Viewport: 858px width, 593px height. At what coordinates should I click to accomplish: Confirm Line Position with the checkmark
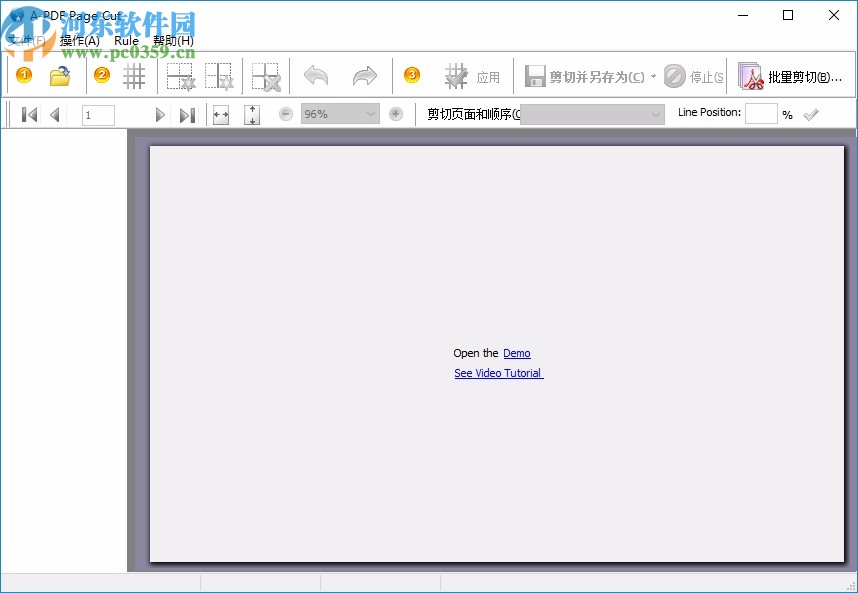(x=811, y=113)
